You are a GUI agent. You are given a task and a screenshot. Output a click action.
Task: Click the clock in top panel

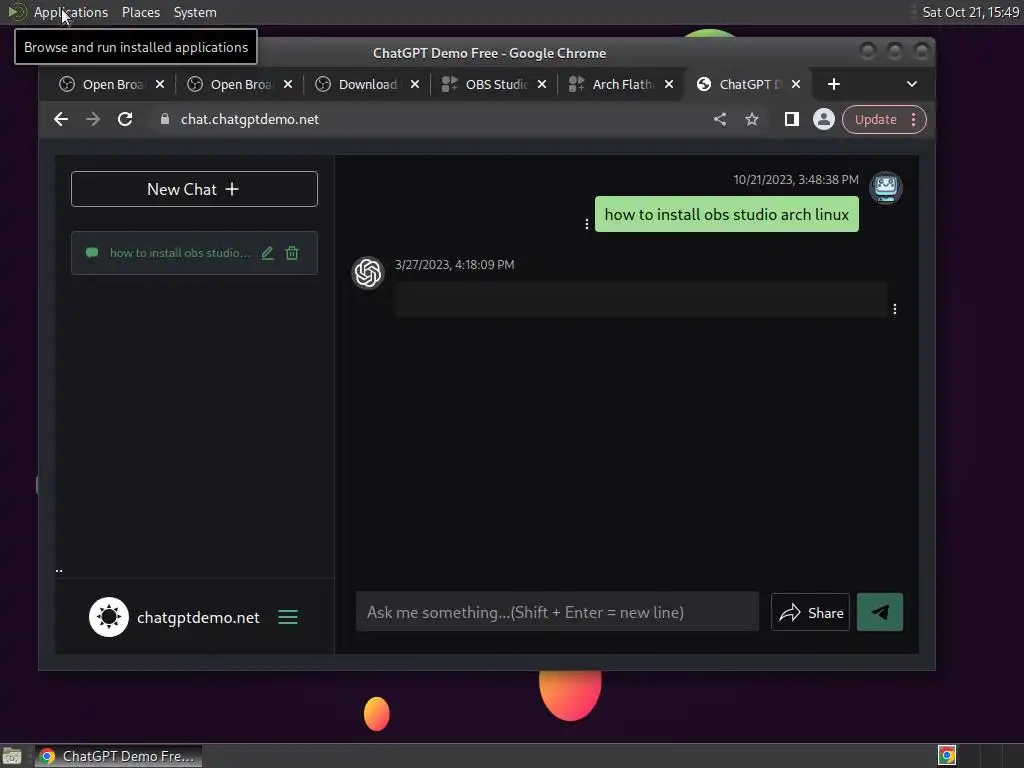click(970, 12)
